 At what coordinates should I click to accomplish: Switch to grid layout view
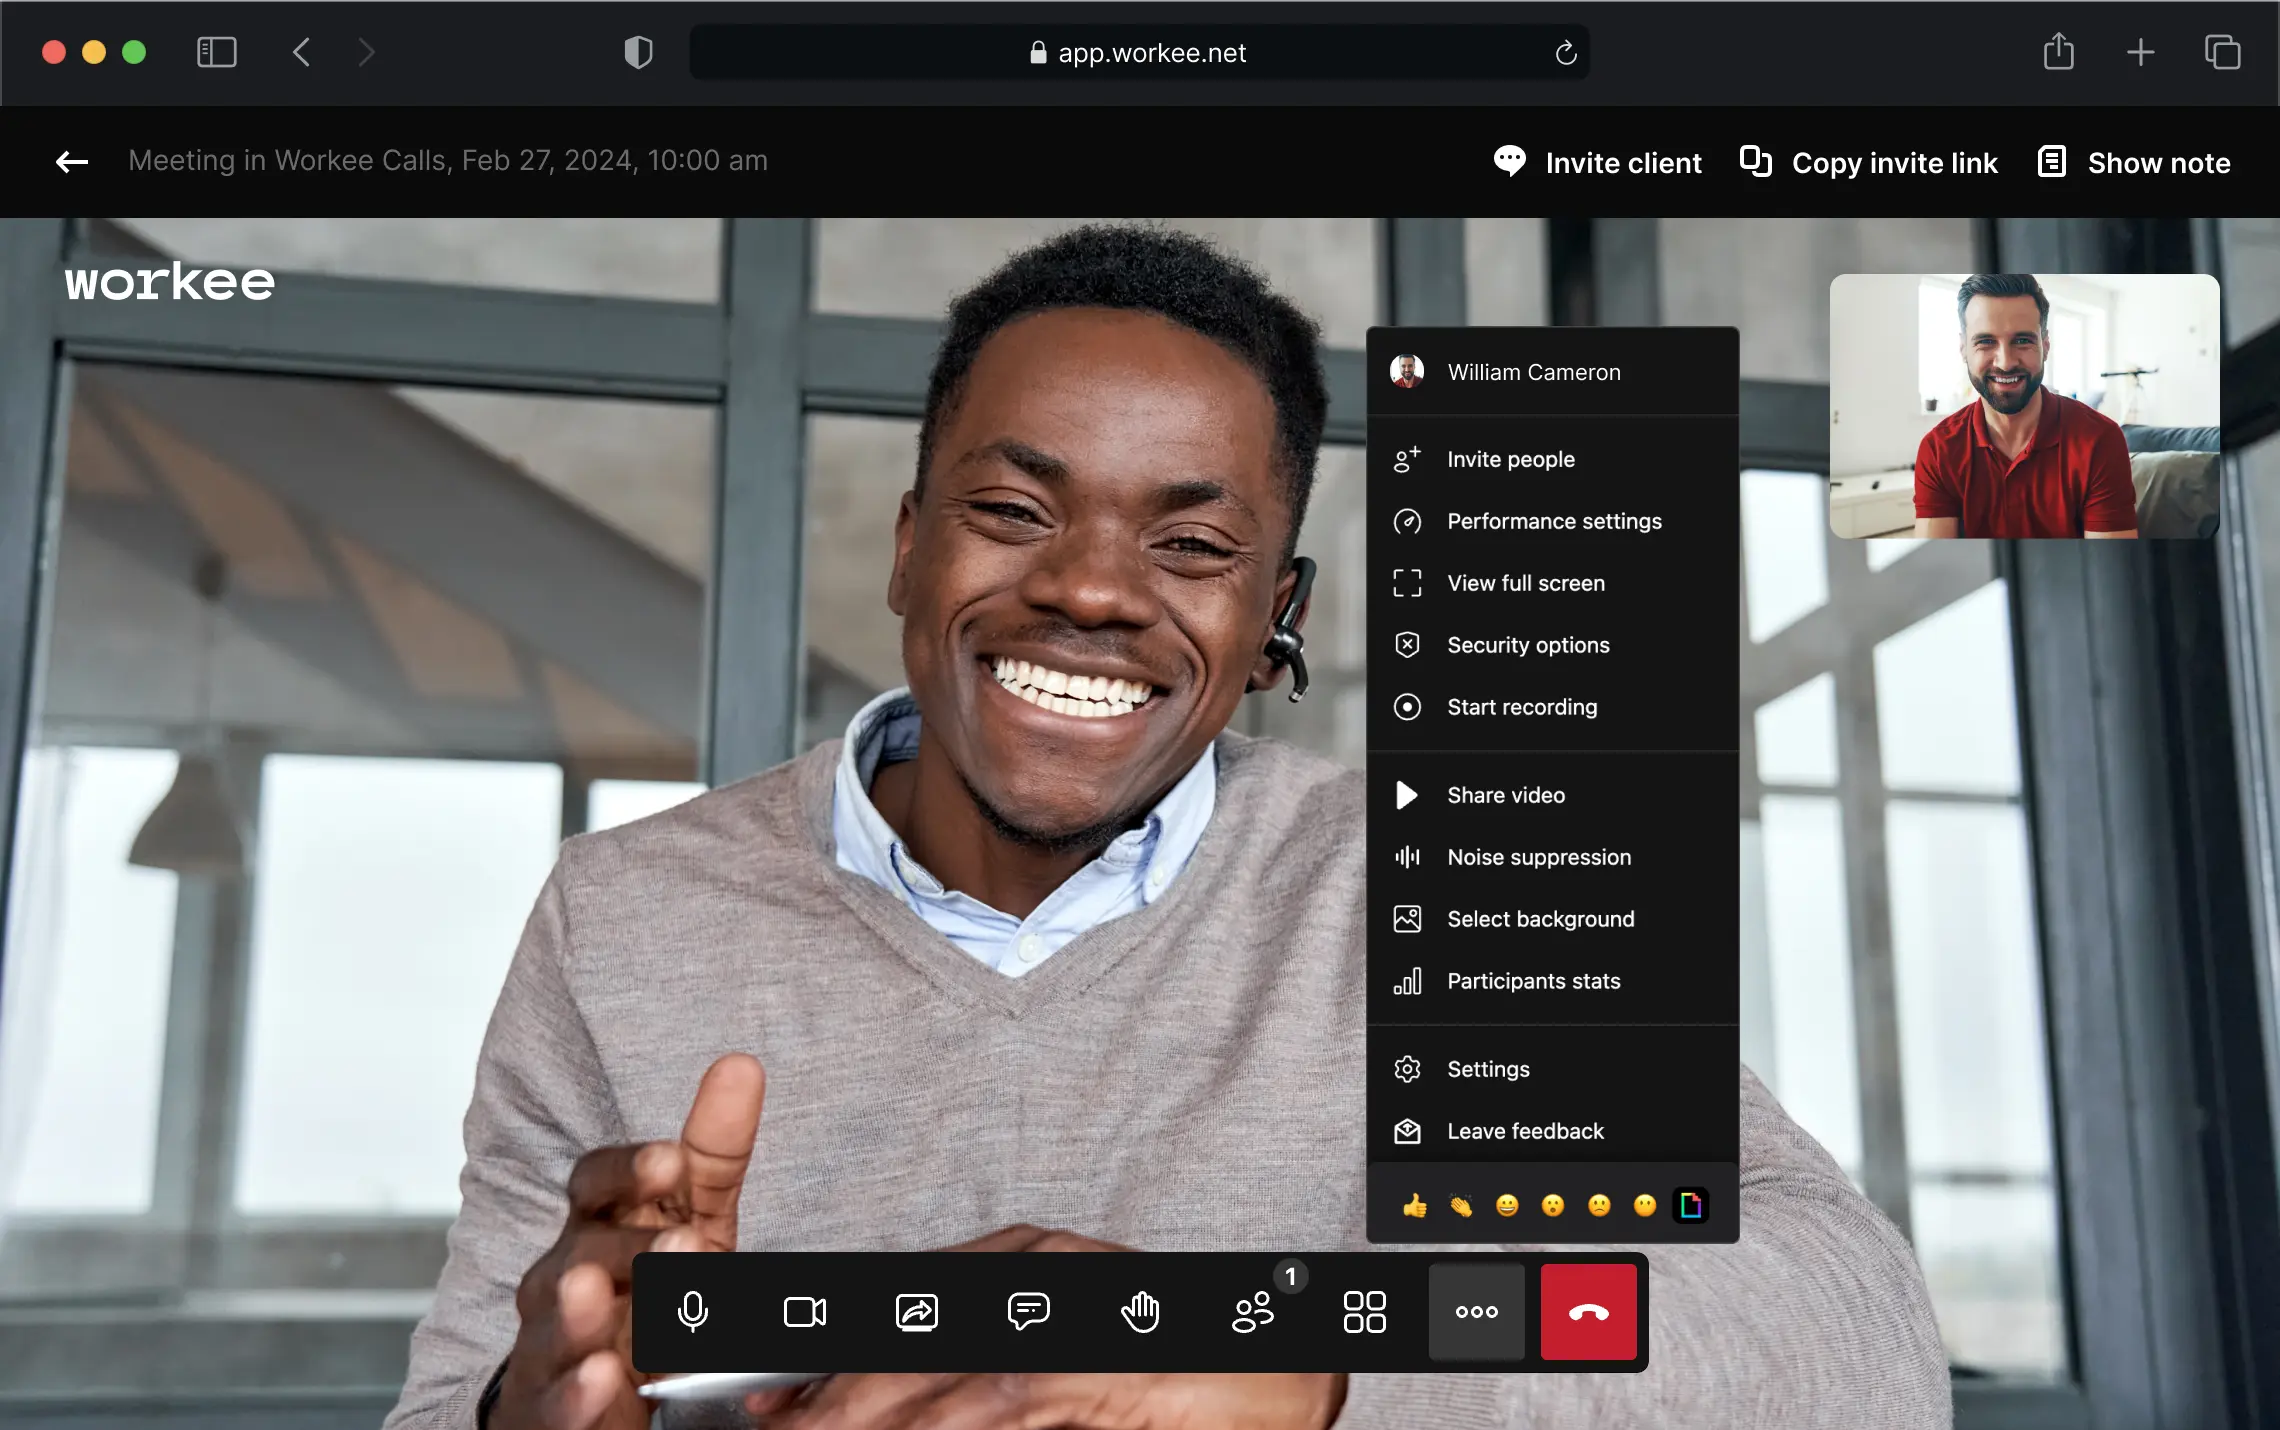(1364, 1312)
